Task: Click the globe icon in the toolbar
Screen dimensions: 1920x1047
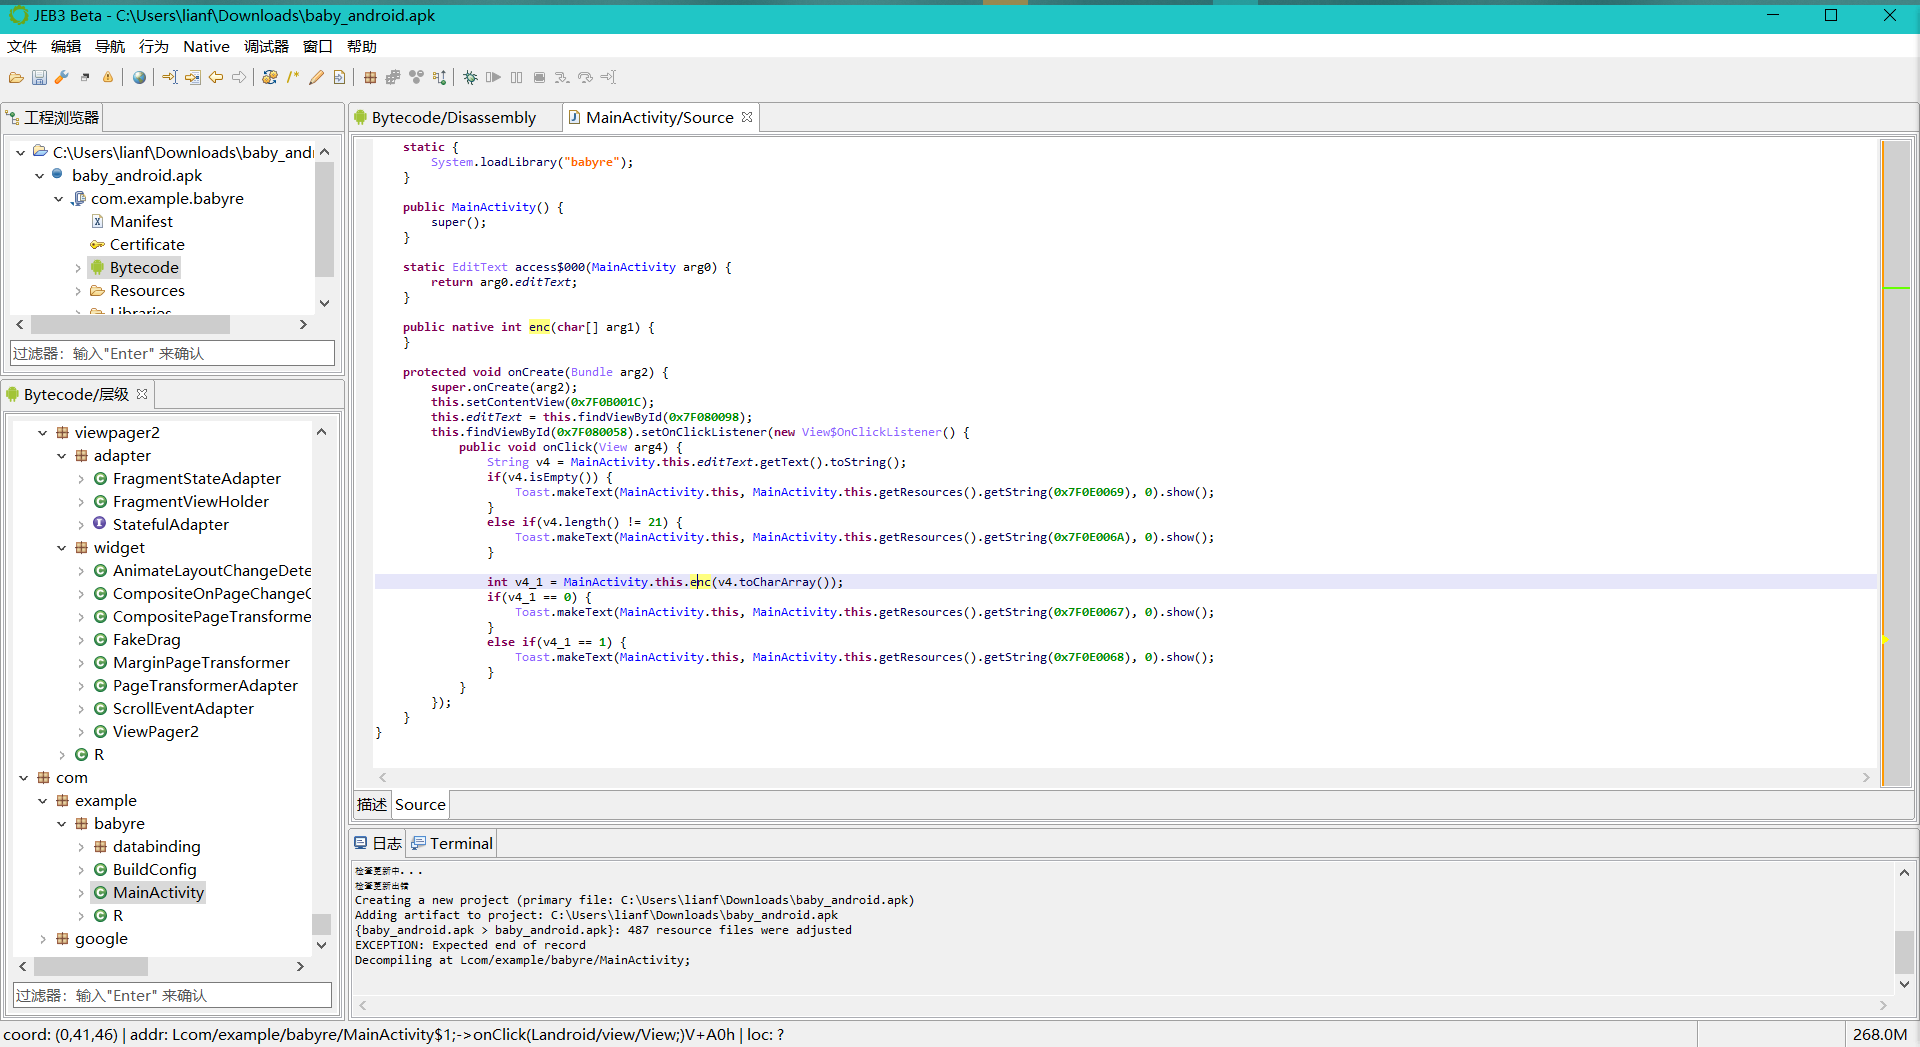Action: pos(139,78)
